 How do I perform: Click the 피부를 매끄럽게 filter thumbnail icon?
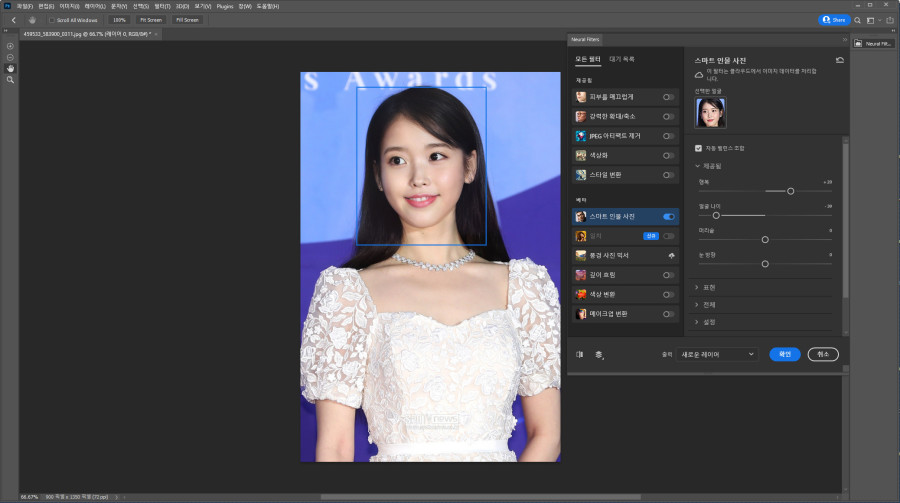click(x=581, y=97)
